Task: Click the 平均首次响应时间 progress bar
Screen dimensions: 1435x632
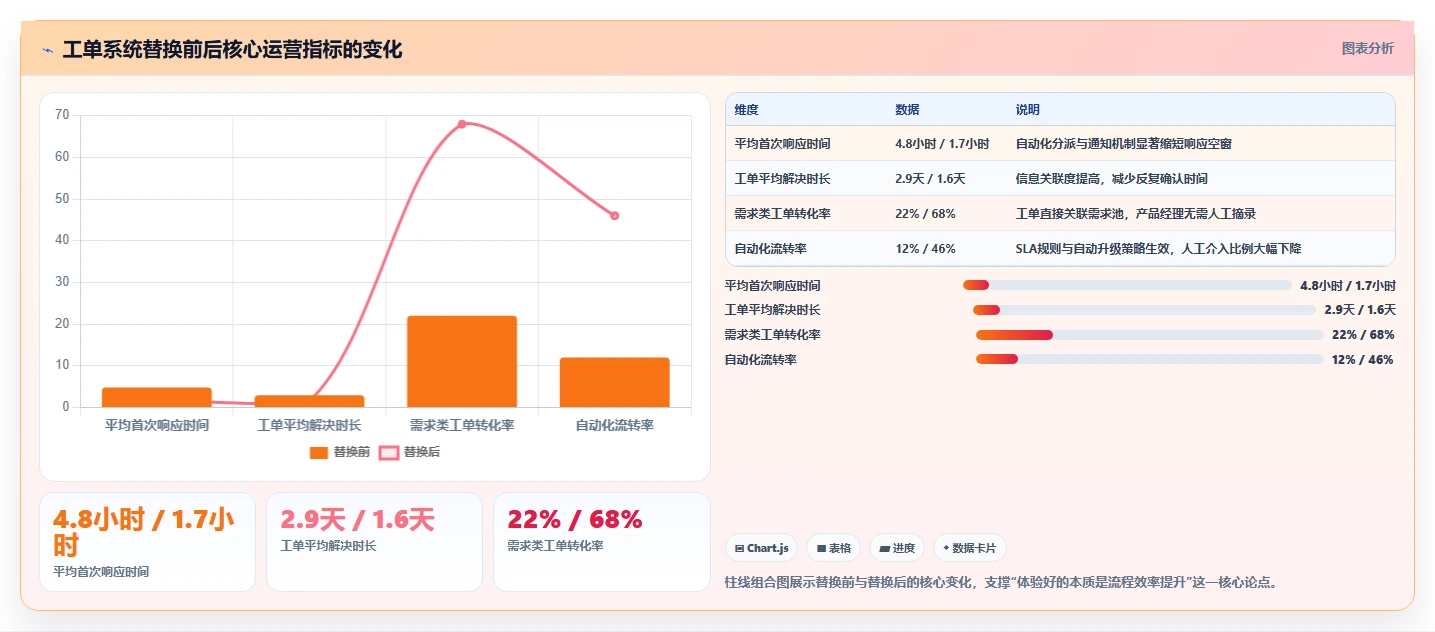Action: (1127, 285)
